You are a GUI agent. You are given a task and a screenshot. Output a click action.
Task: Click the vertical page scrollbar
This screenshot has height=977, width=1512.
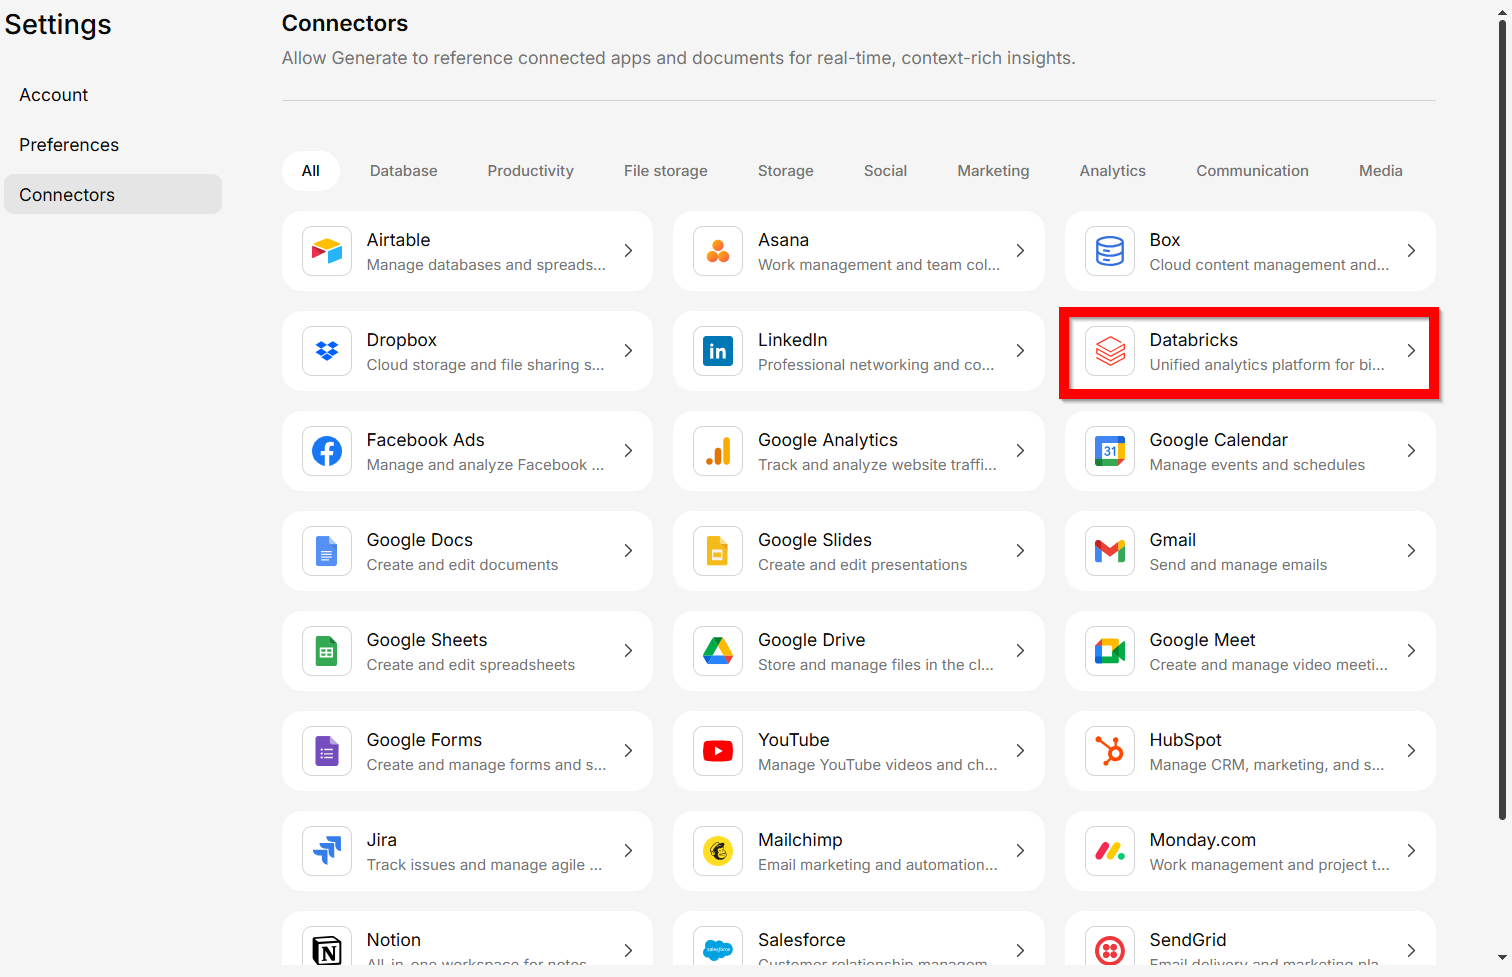coord(1502,420)
